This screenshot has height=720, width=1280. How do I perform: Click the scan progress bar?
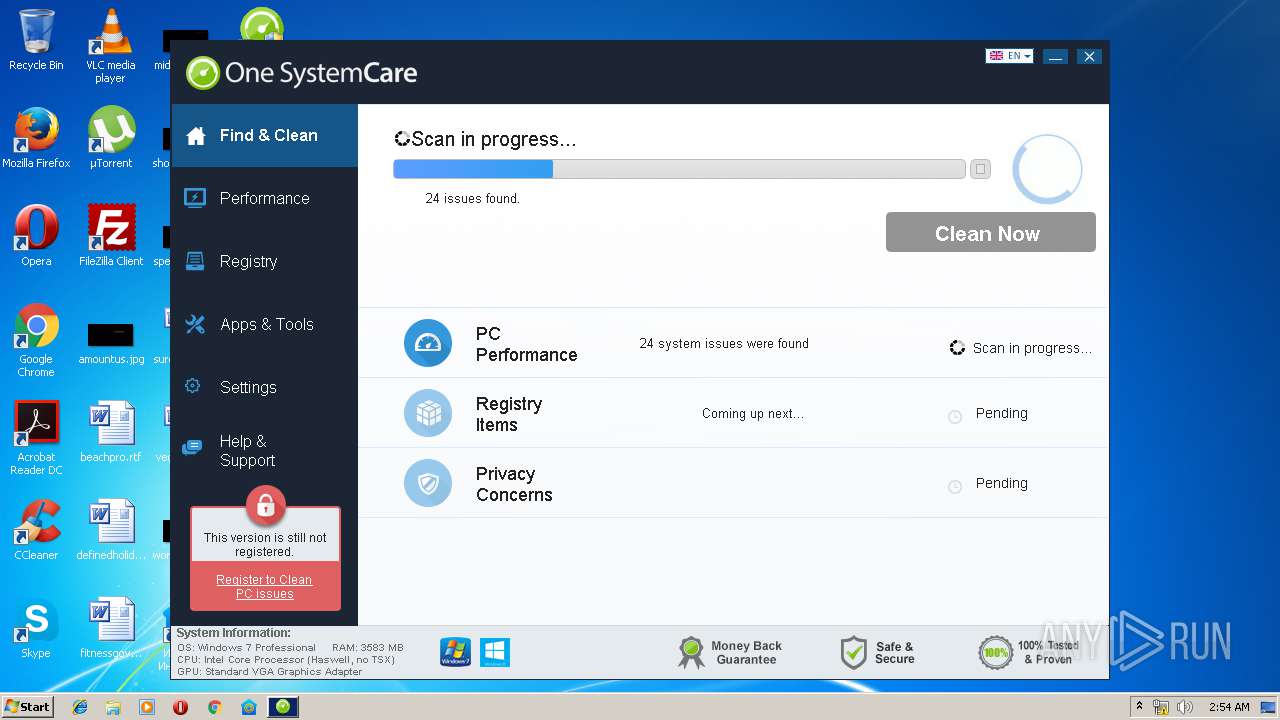tap(679, 169)
